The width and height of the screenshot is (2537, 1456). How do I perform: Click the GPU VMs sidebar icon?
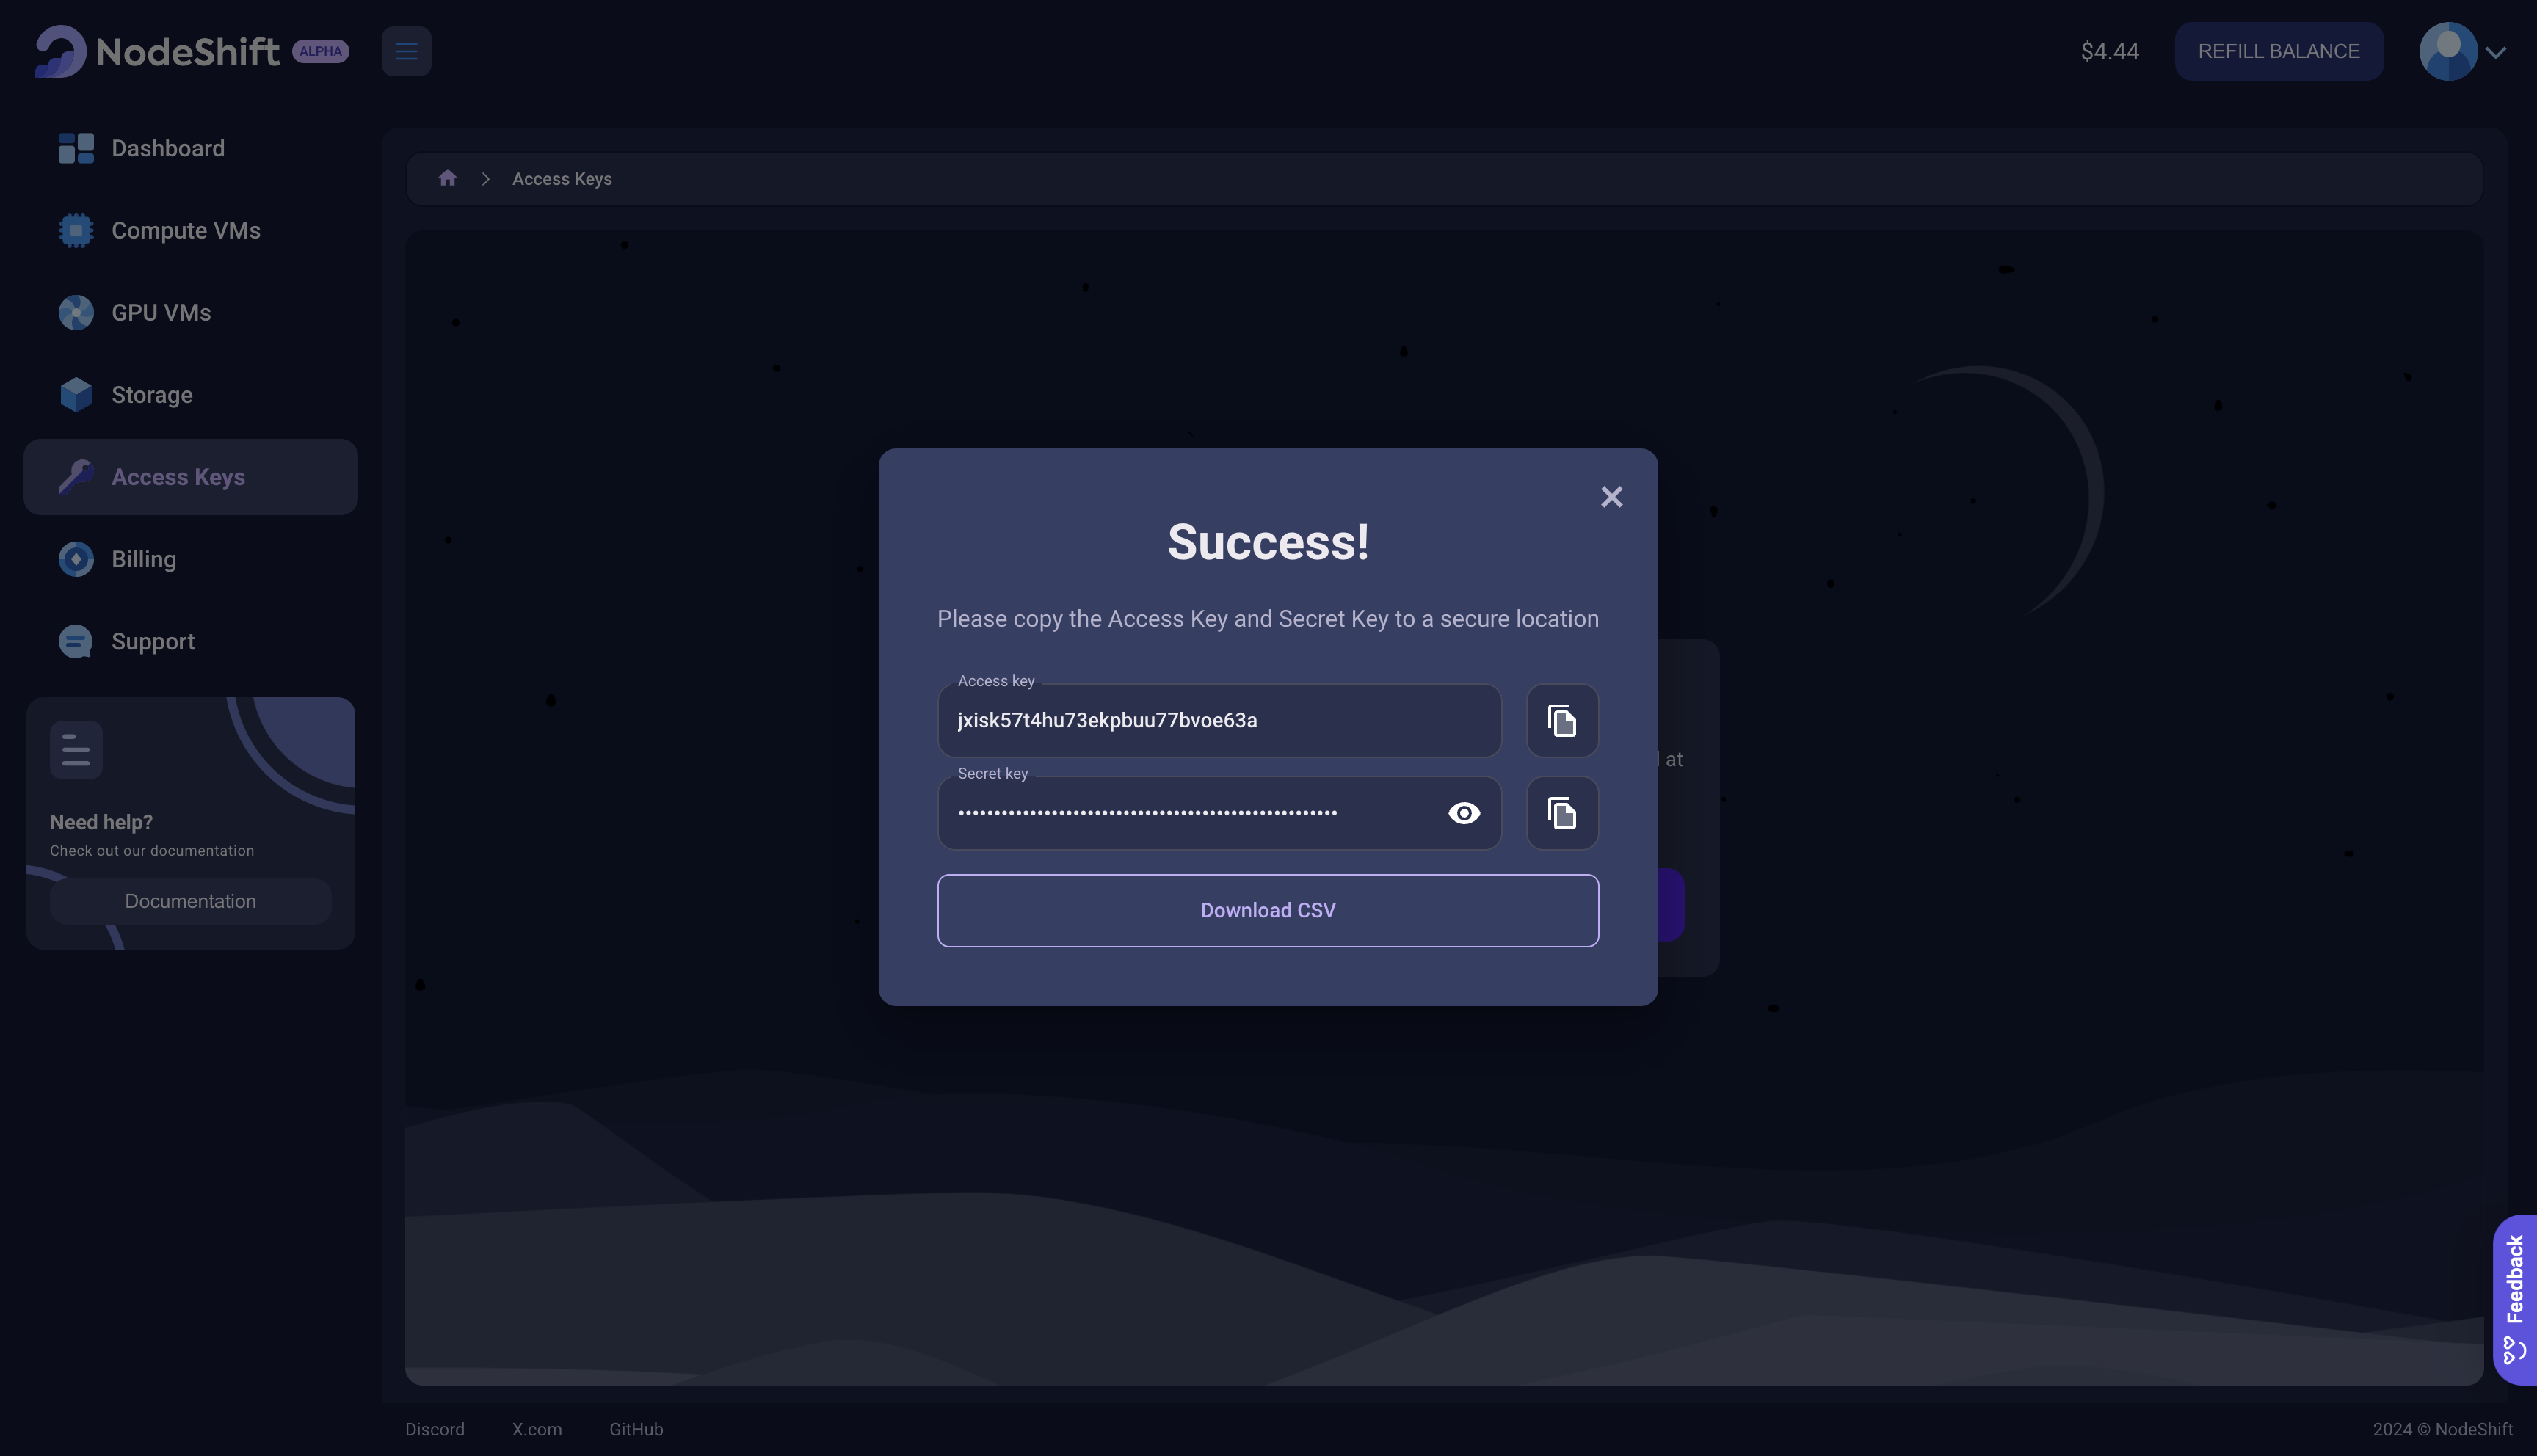(75, 312)
